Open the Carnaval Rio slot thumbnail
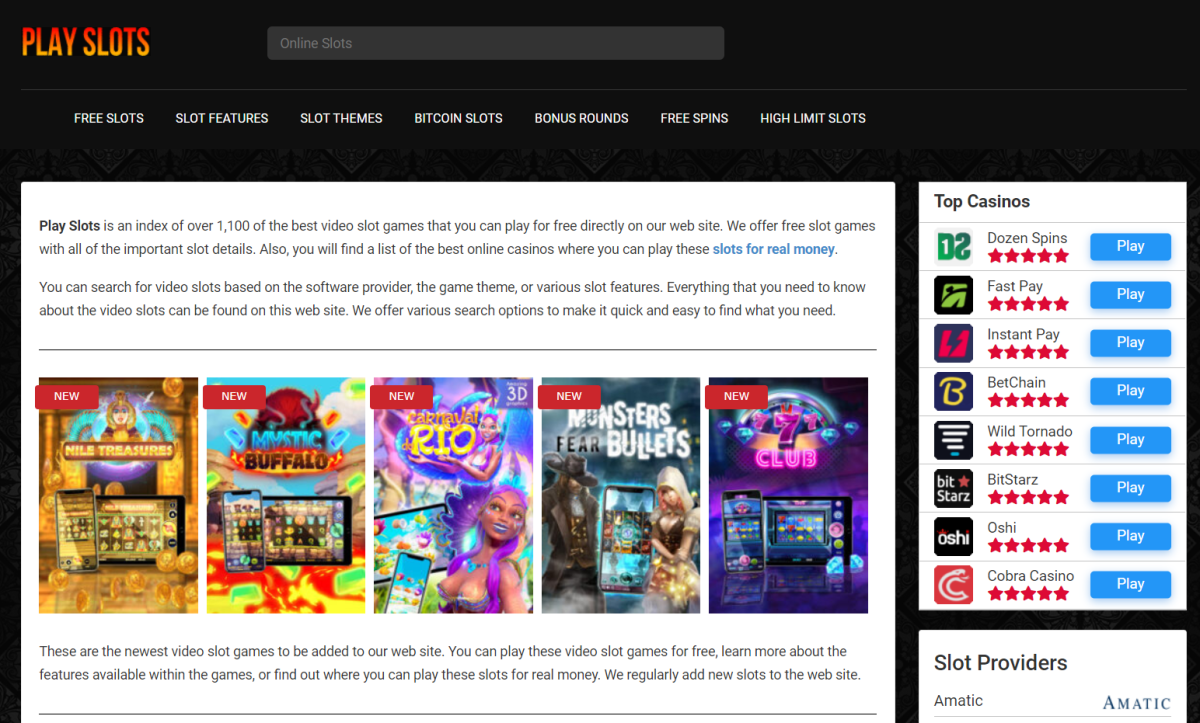The width and height of the screenshot is (1200, 723). (454, 495)
